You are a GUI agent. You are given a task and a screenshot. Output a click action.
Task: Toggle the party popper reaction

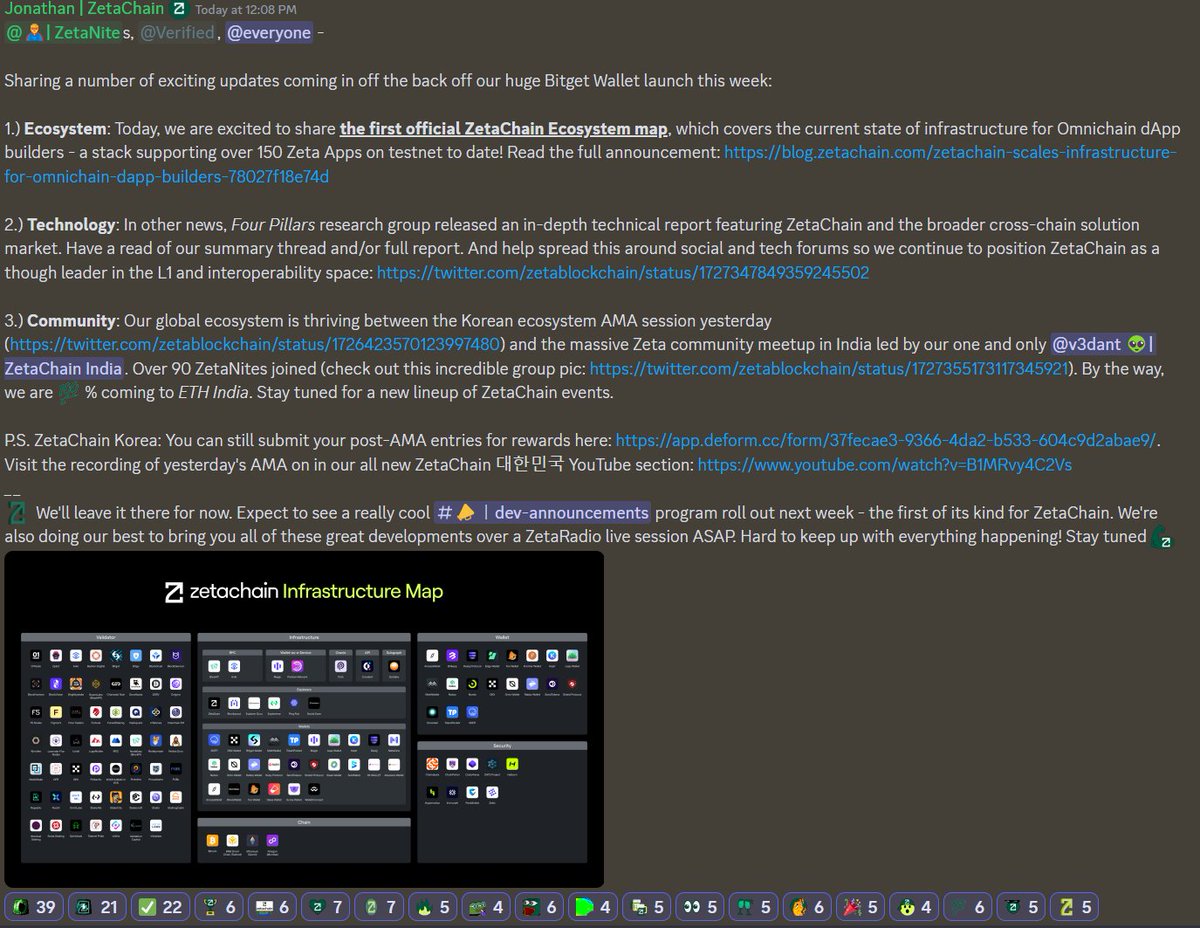pyautogui.click(x=861, y=907)
